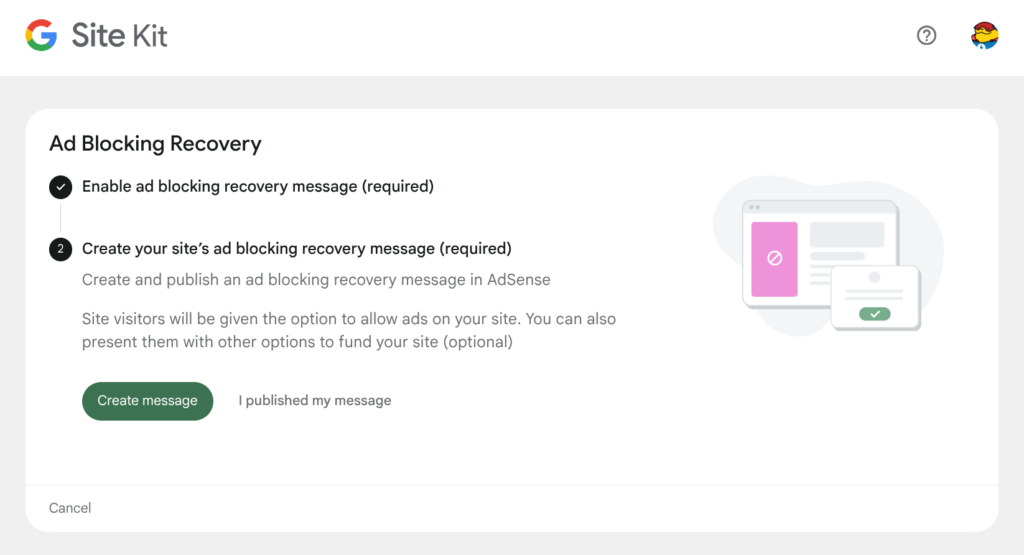Viewport: 1024px width, 555px height.
Task: Open the user account avatar
Action: (x=984, y=35)
